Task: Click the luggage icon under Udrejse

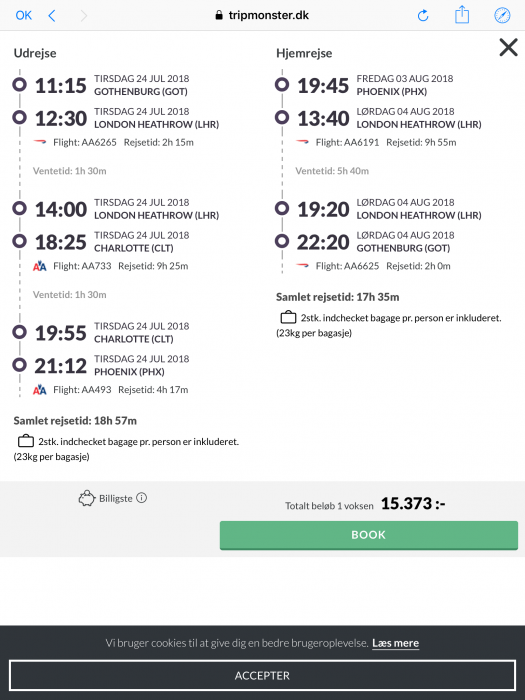Action: tap(26, 441)
